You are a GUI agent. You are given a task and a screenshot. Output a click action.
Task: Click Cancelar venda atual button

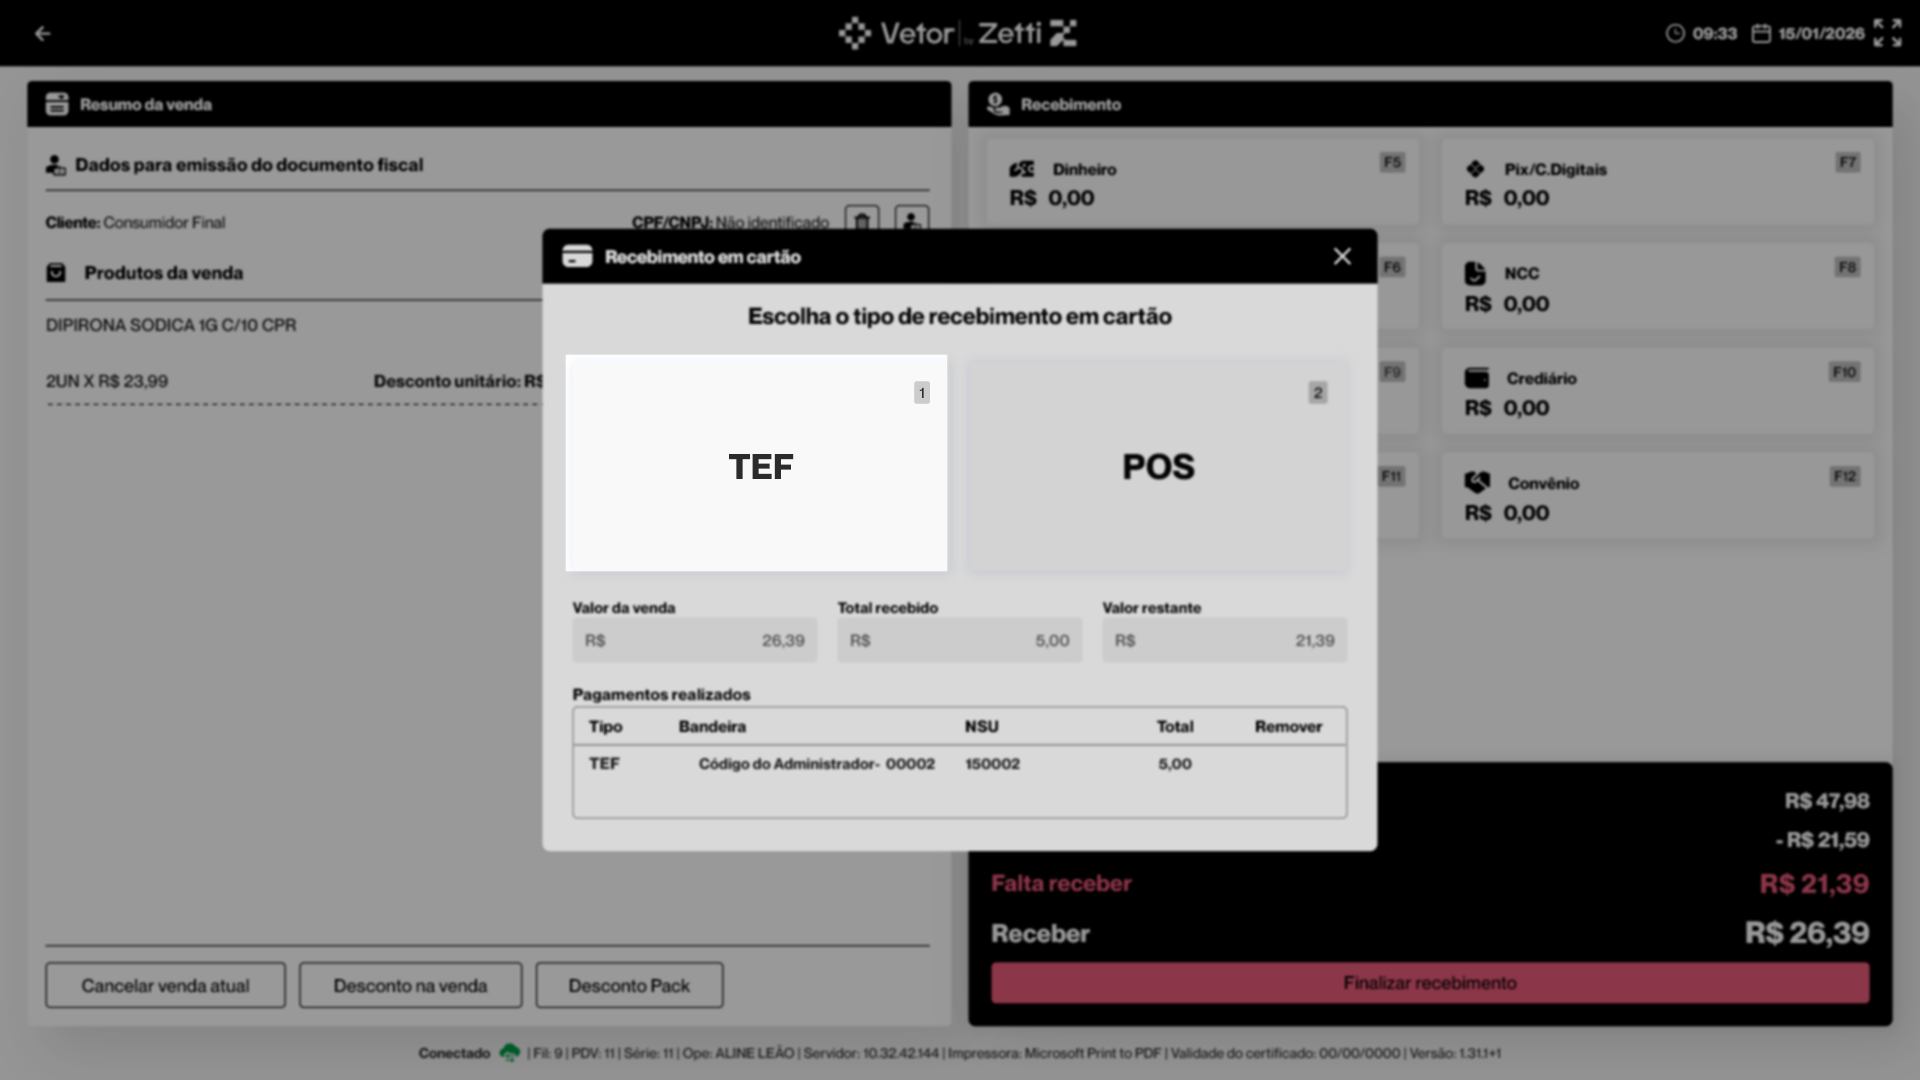[165, 986]
